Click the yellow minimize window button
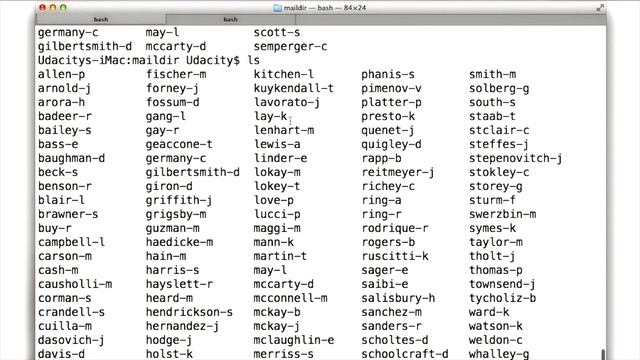Image resolution: width=640 pixels, height=360 pixels. coord(53,8)
